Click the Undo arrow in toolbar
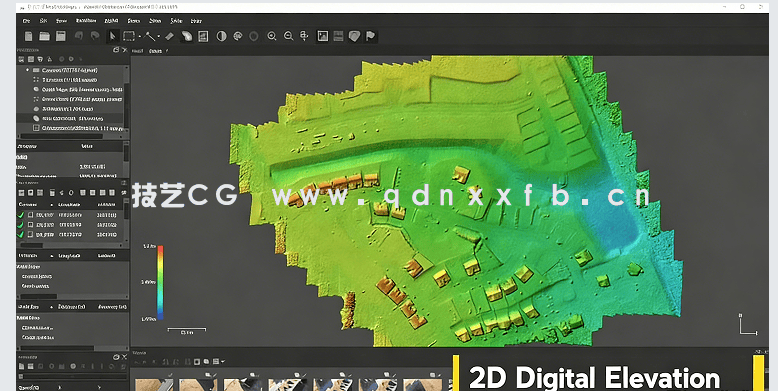 [x=78, y=36]
